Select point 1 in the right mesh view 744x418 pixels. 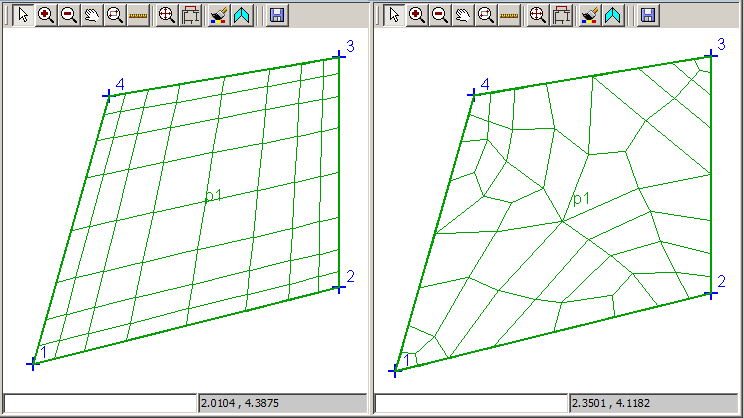point(395,370)
